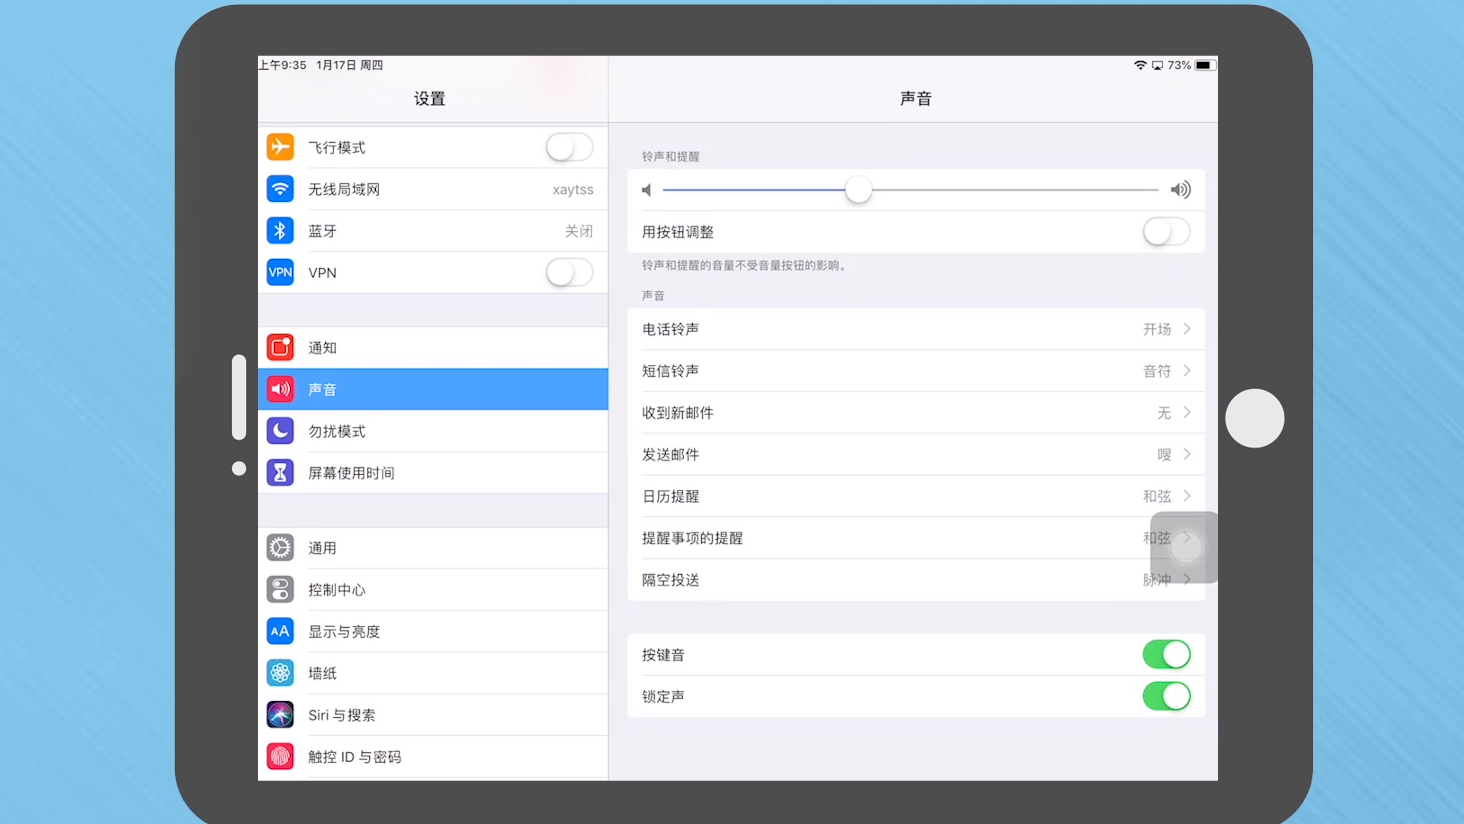
Task: Tap the Control Center icon beside 控制中心
Action: click(280, 590)
